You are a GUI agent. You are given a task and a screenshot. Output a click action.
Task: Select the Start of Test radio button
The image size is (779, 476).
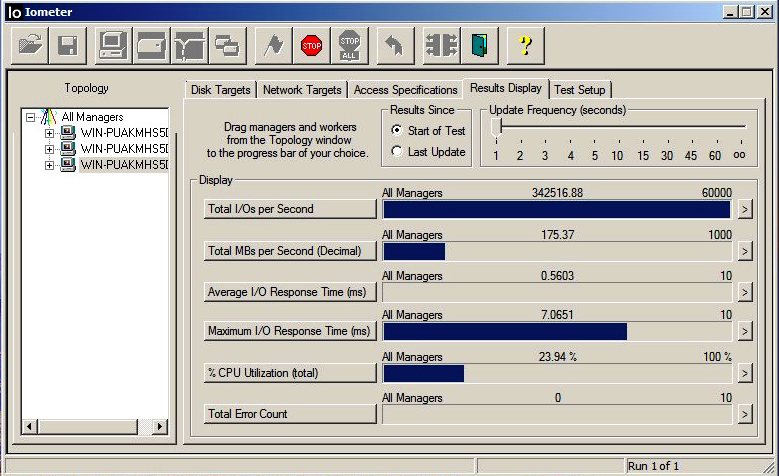[397, 130]
